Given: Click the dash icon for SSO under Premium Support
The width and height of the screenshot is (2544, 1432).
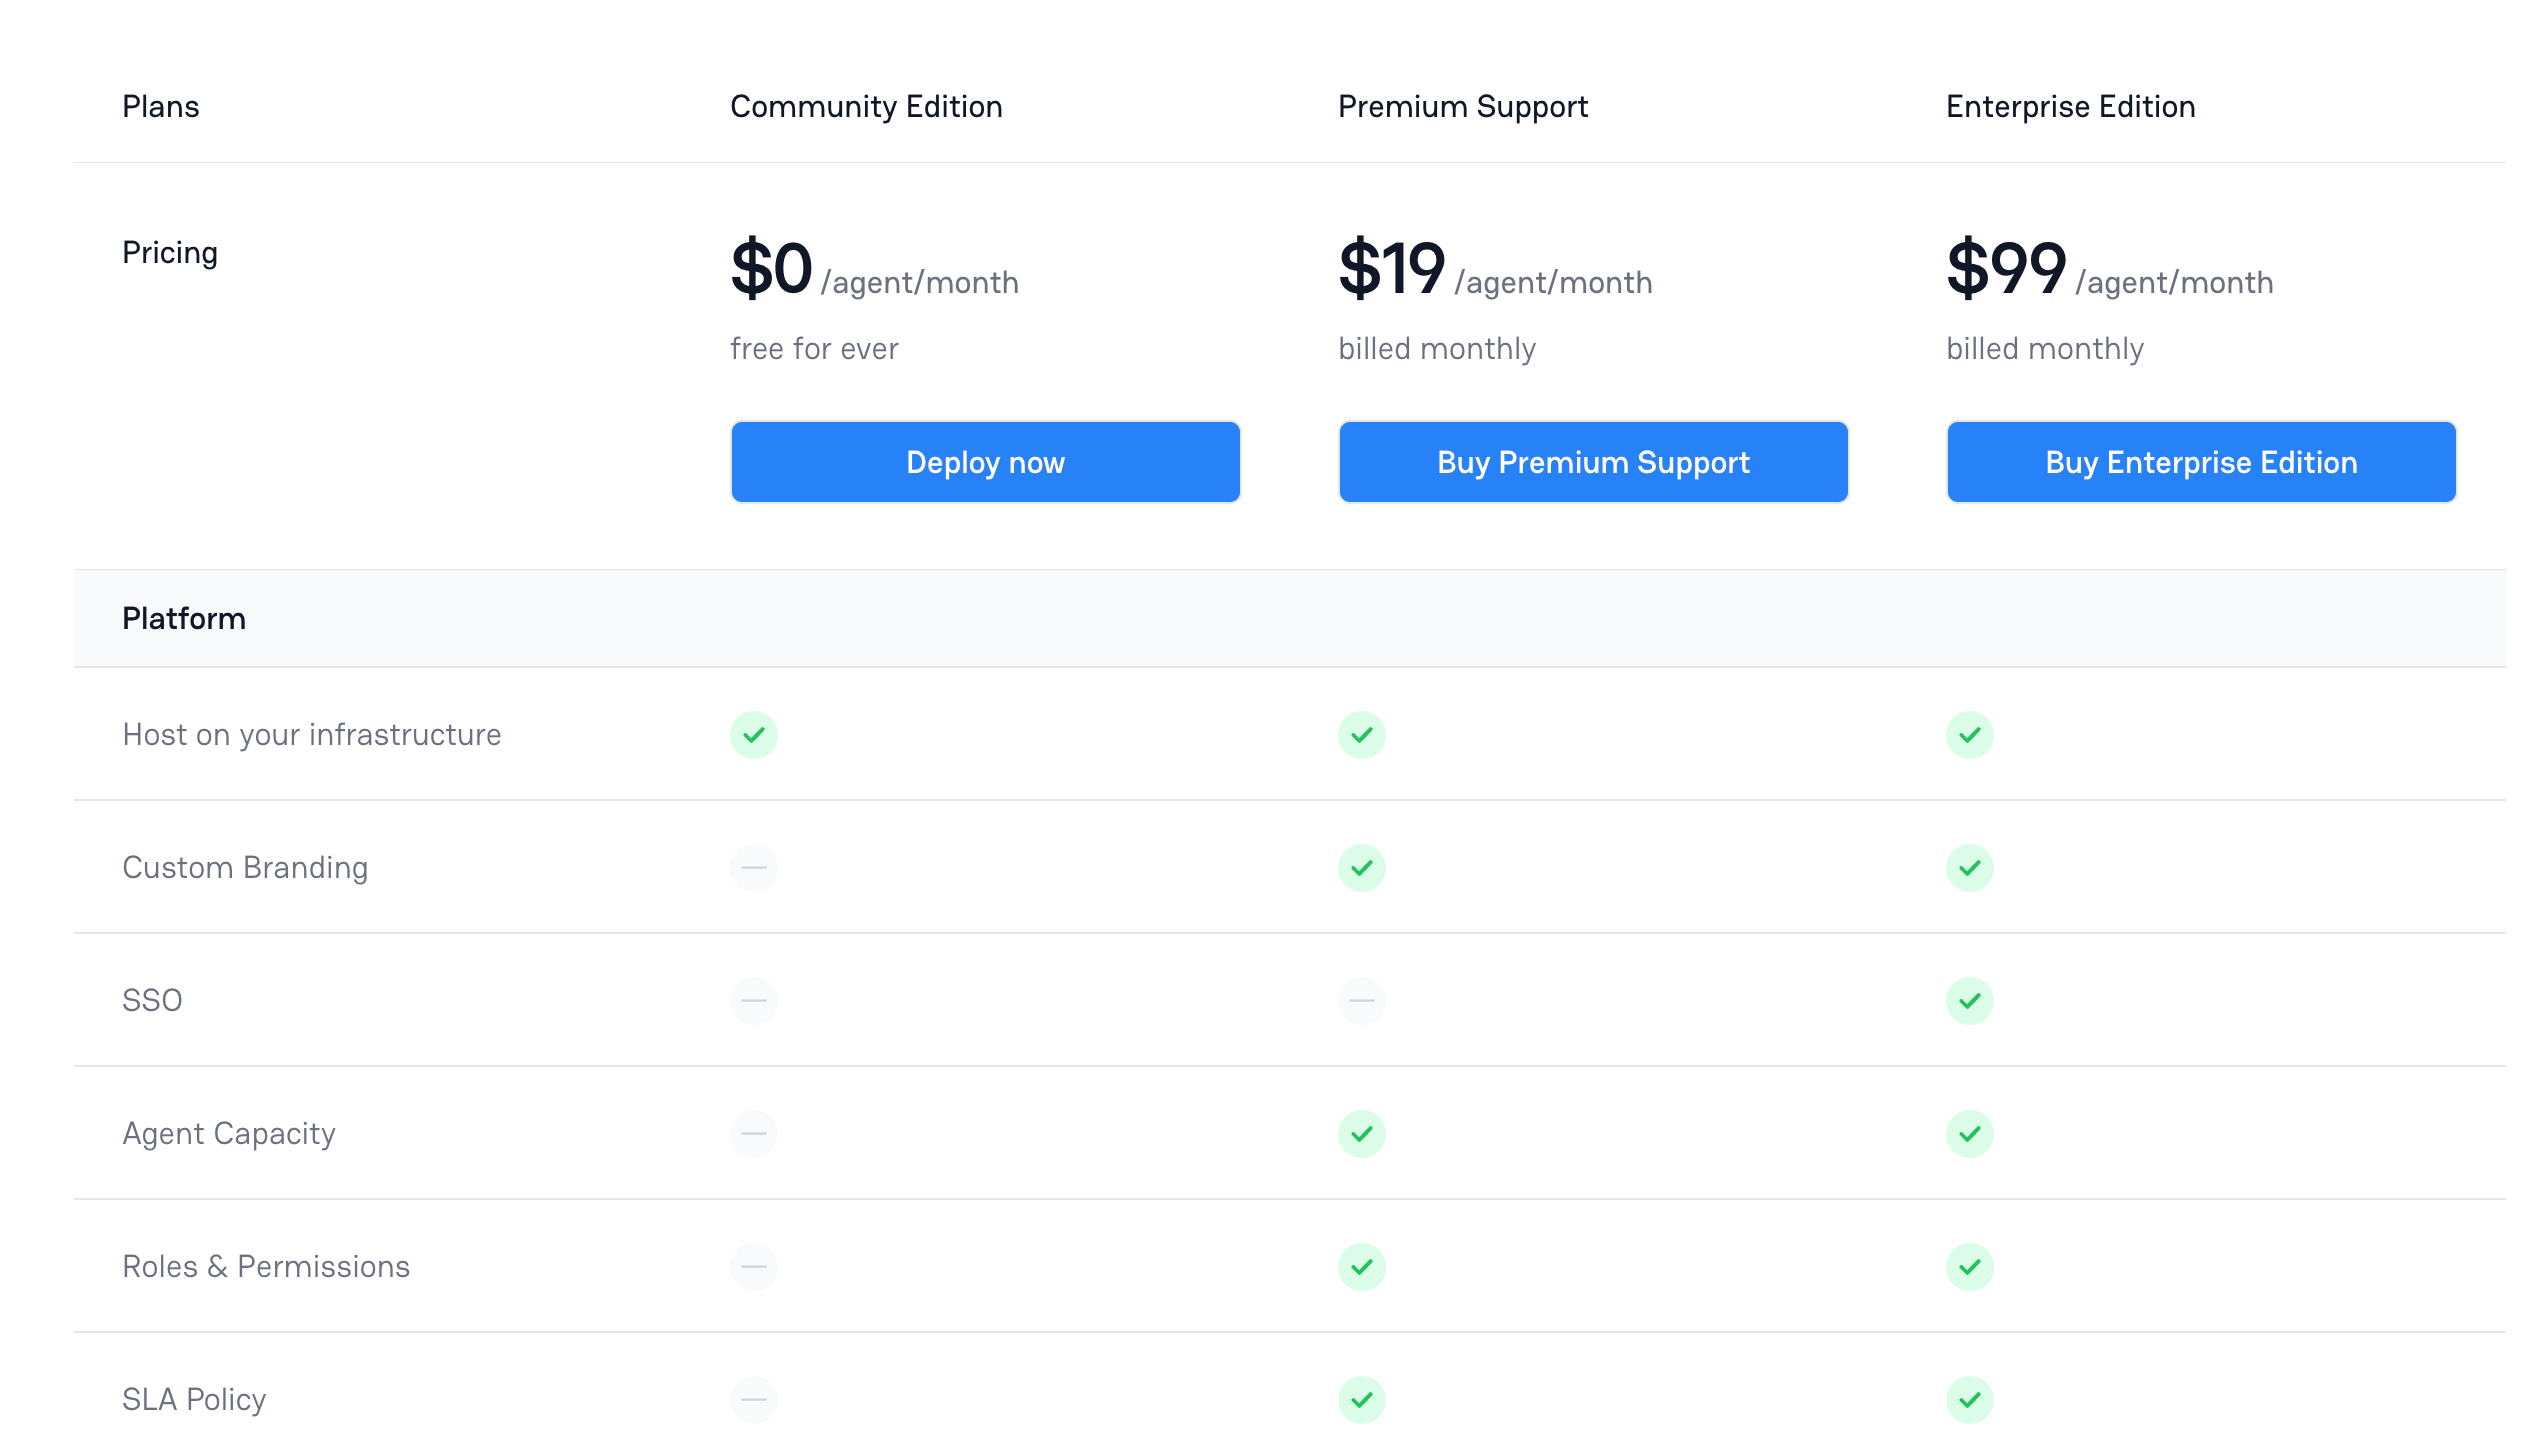Looking at the screenshot, I should click(x=1361, y=1000).
